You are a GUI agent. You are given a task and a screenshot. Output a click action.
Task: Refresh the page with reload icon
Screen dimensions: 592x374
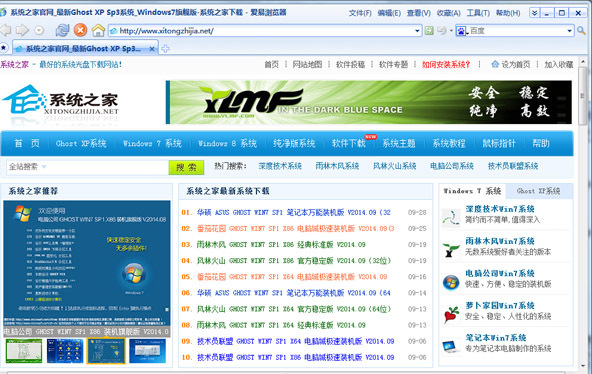click(x=62, y=30)
